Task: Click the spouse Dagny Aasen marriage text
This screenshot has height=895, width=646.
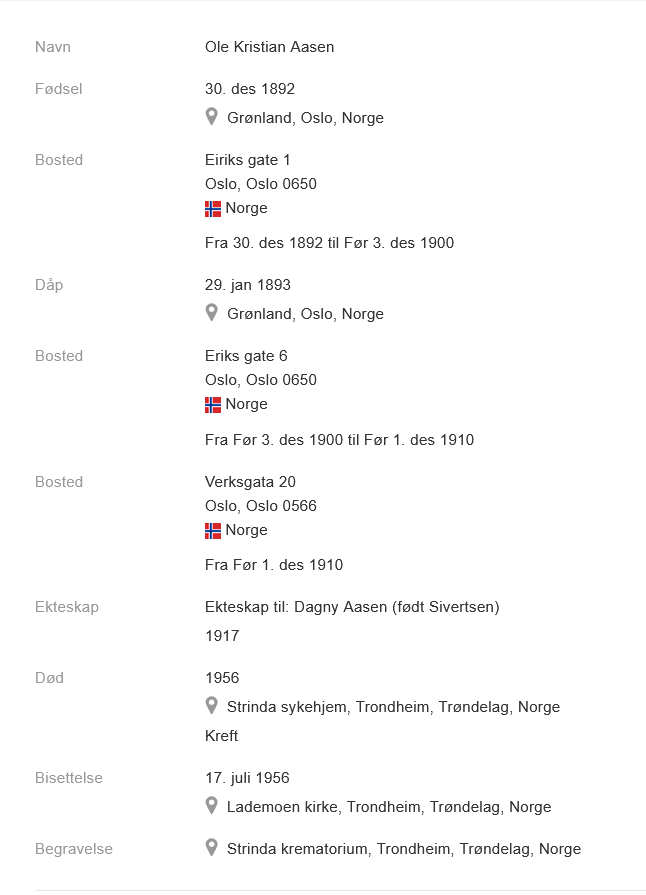Action: click(351, 607)
